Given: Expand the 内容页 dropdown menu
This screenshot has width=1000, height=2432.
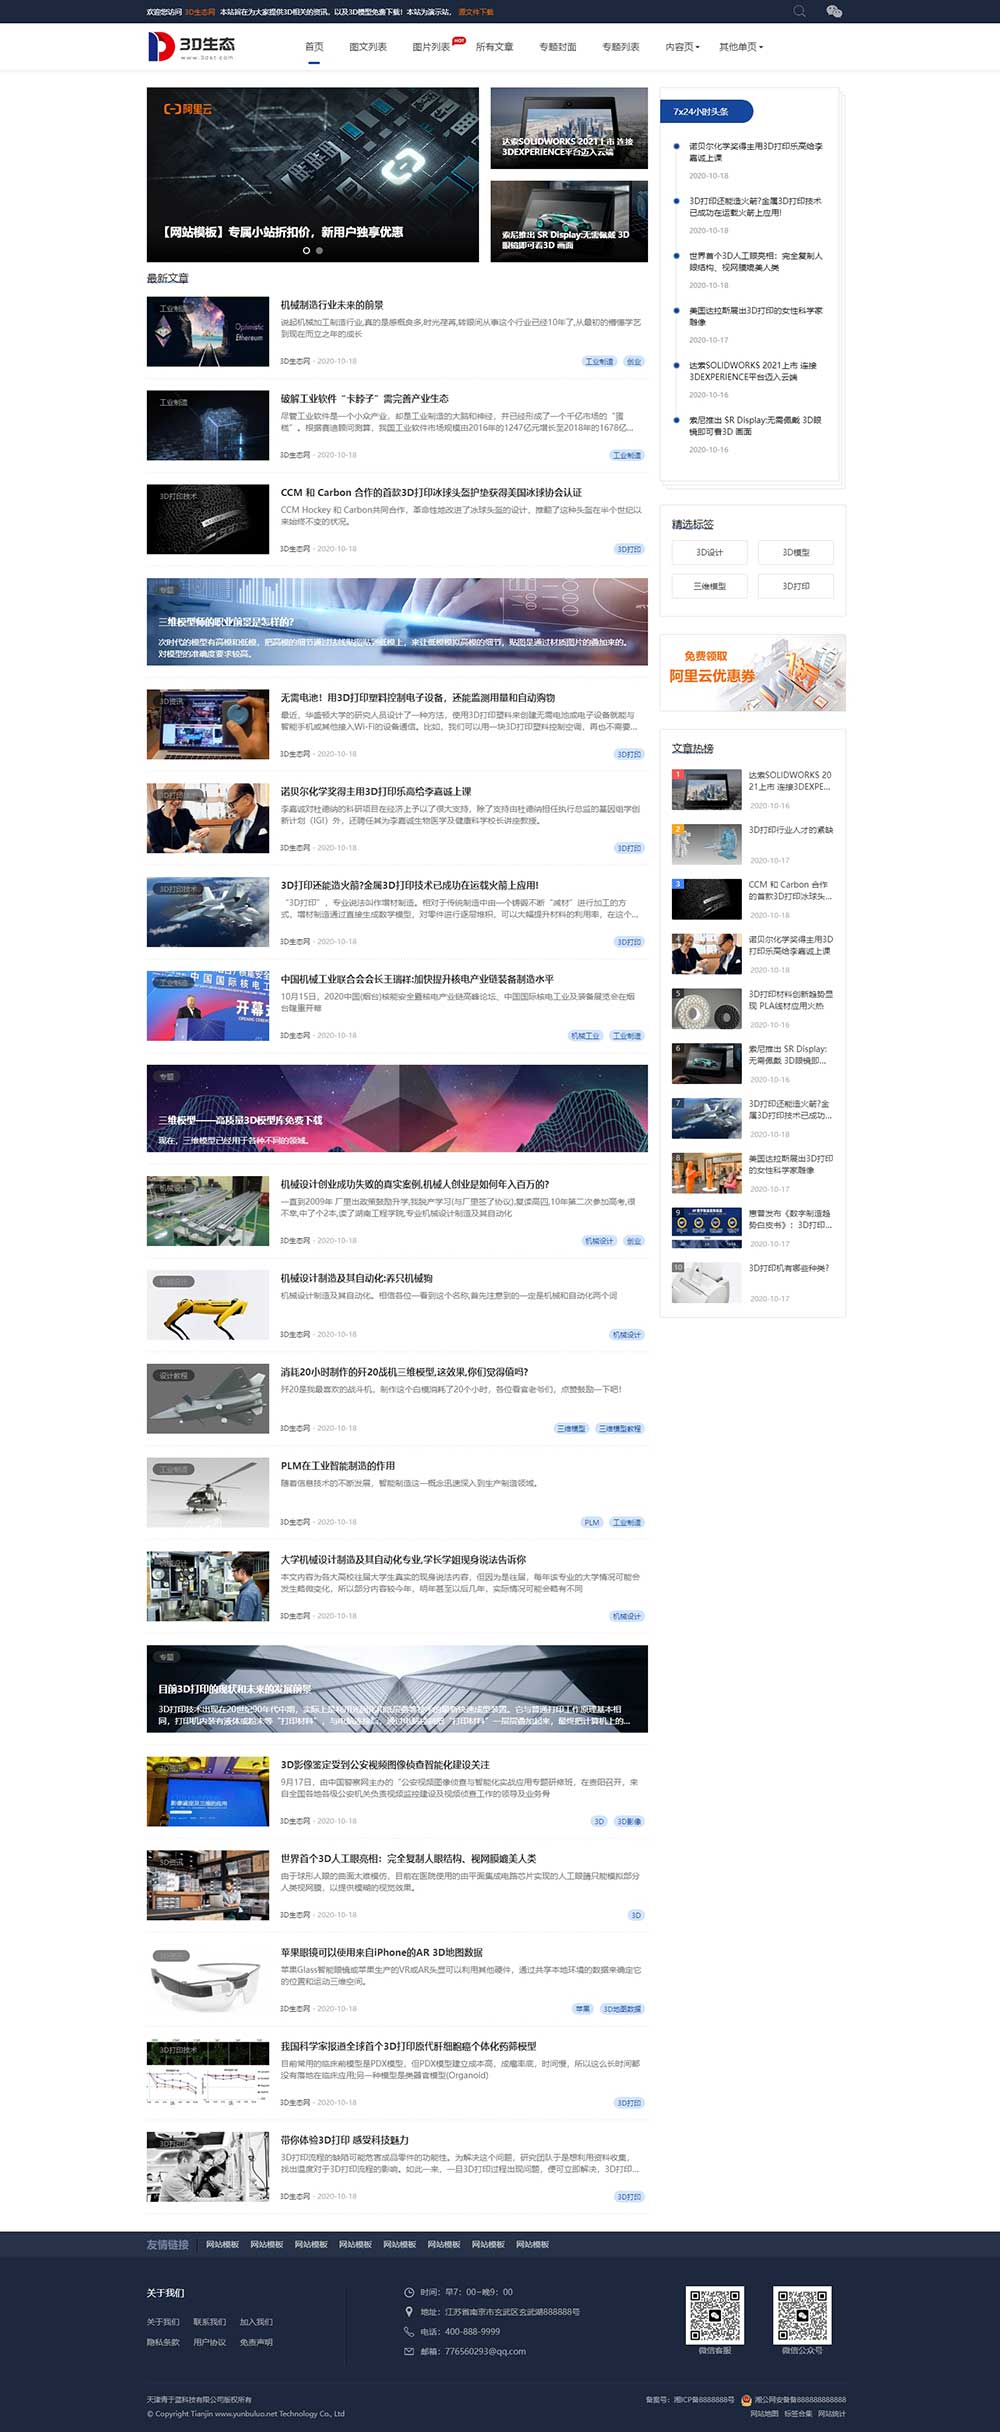Looking at the screenshot, I should point(682,47).
